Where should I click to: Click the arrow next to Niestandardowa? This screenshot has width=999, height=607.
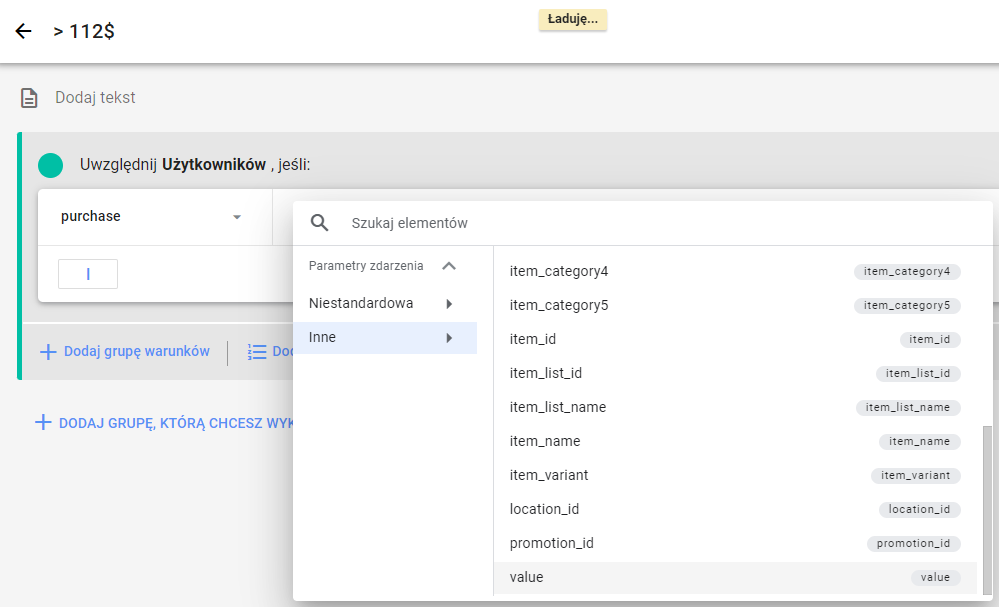tap(449, 304)
